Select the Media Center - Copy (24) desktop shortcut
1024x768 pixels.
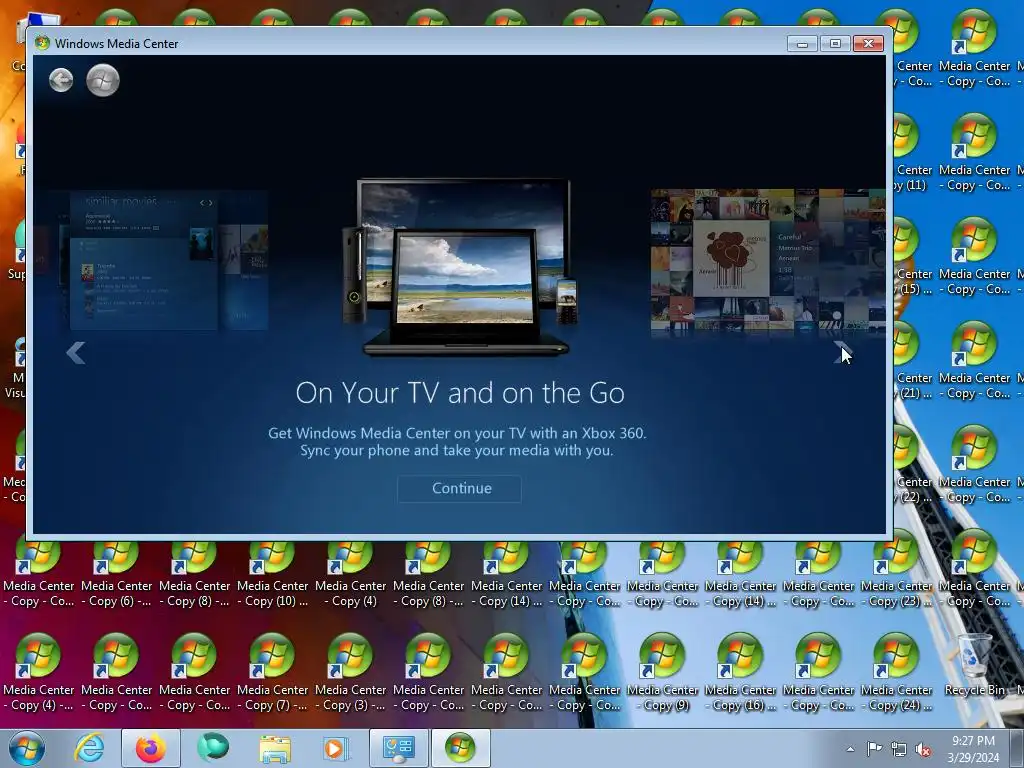pos(897,673)
